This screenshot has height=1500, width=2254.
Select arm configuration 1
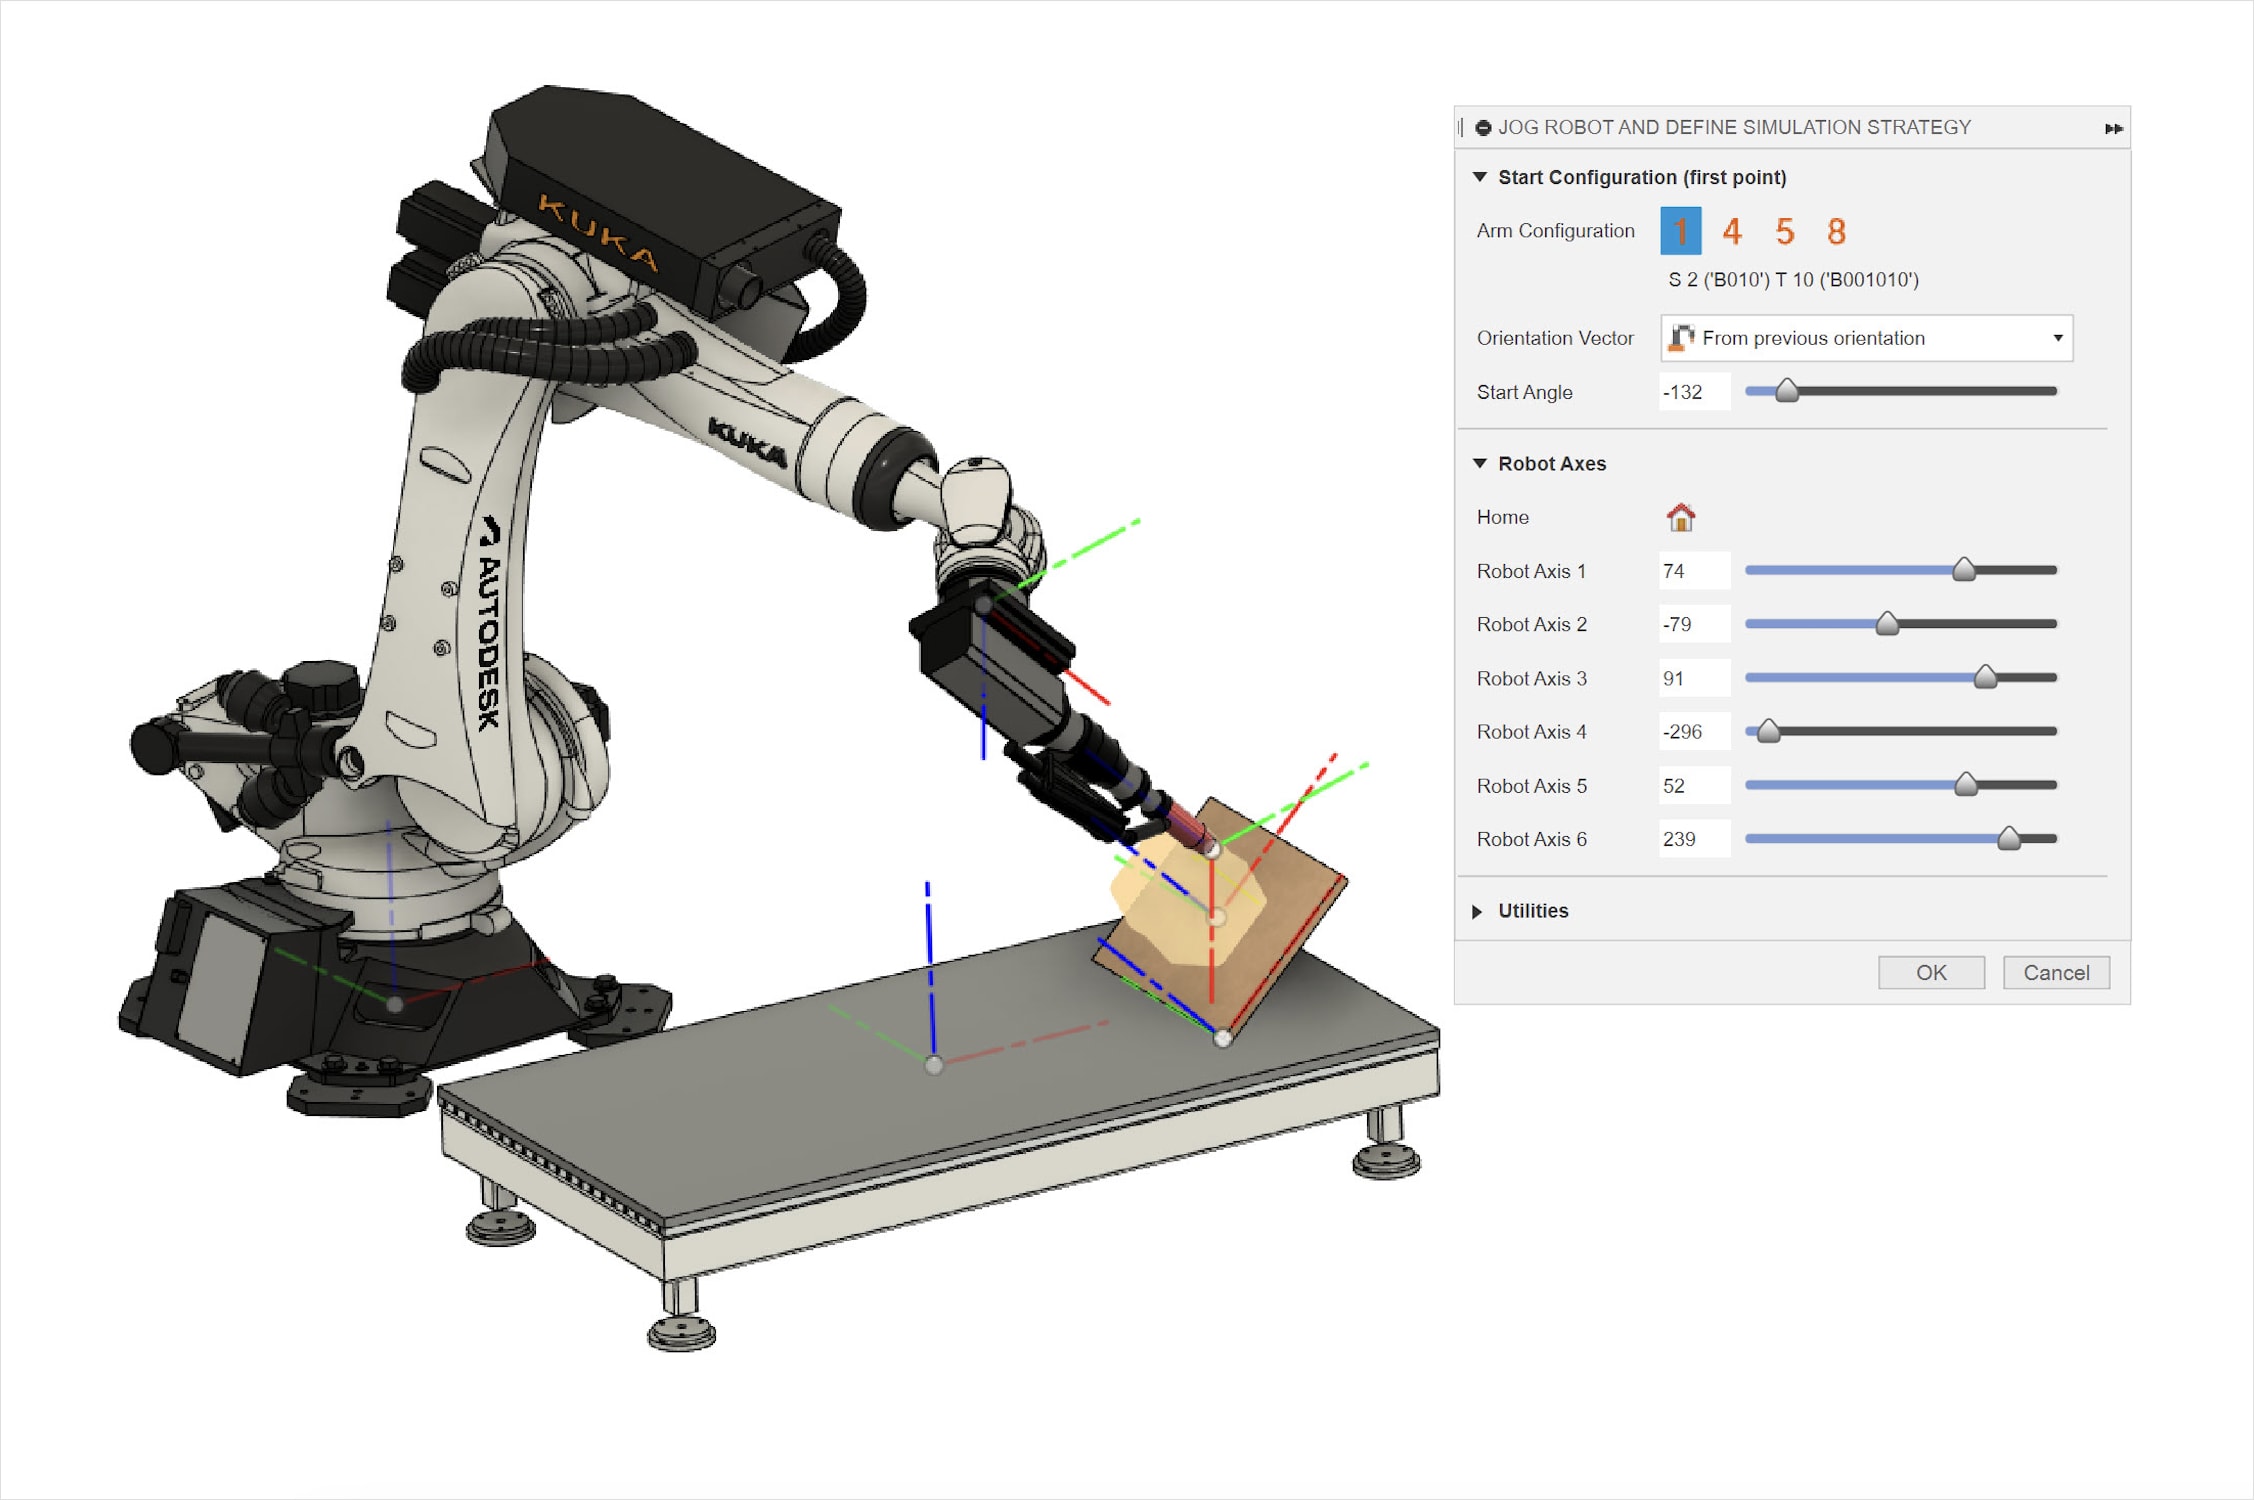pos(1681,231)
